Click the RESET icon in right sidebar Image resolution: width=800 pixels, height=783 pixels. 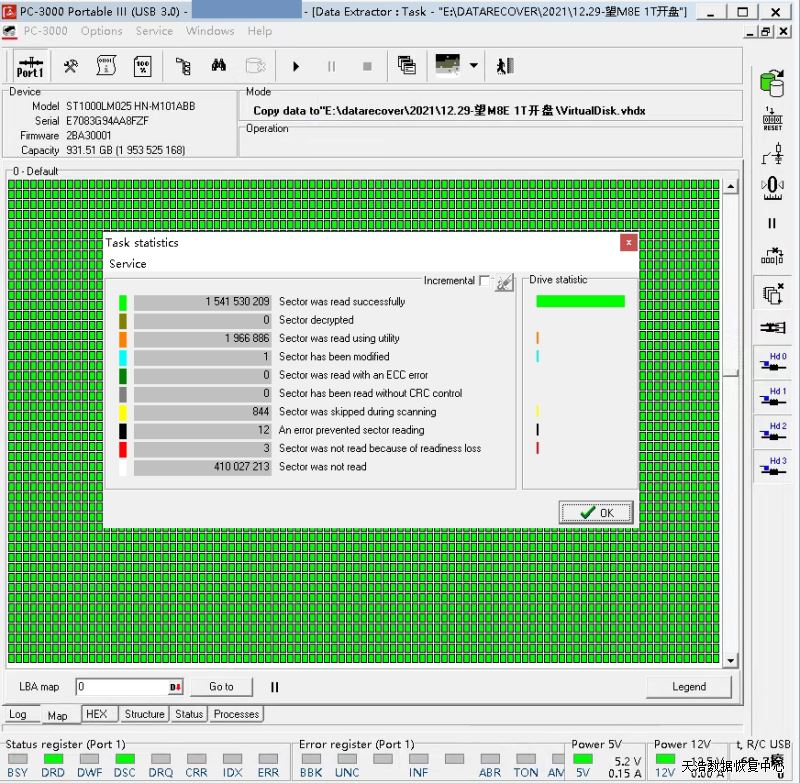coord(772,119)
